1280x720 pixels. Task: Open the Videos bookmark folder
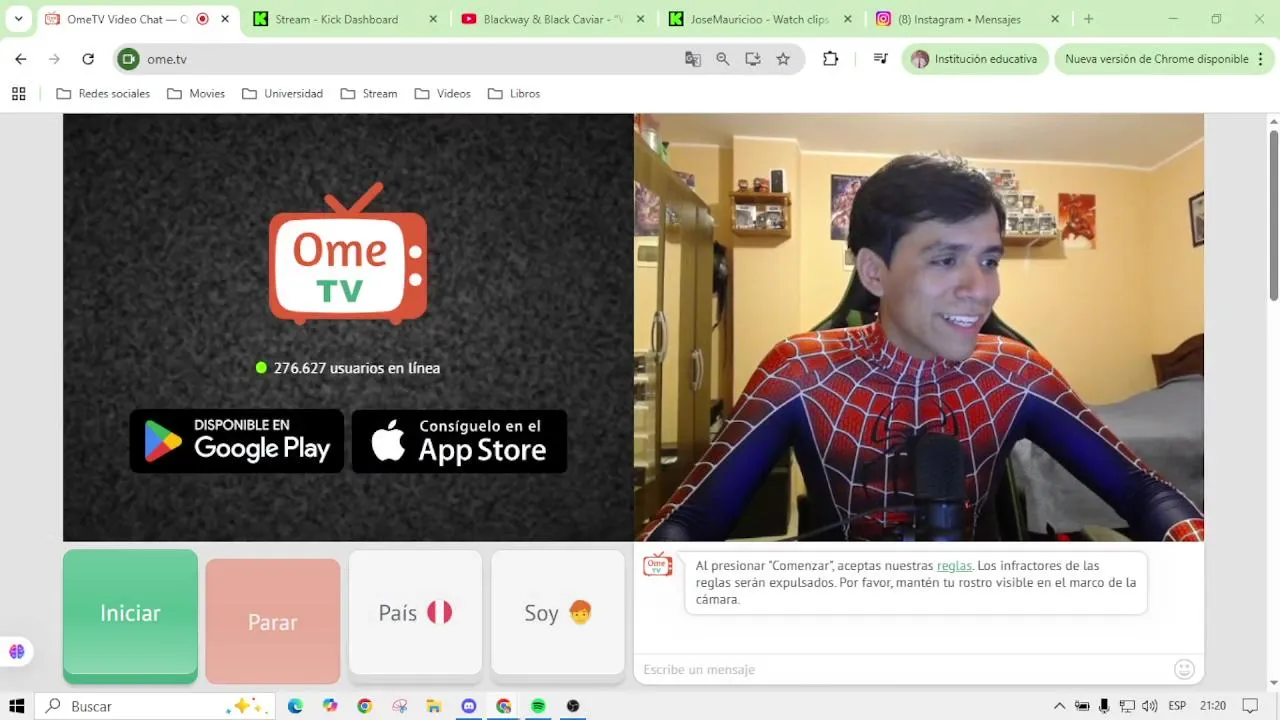(x=443, y=94)
